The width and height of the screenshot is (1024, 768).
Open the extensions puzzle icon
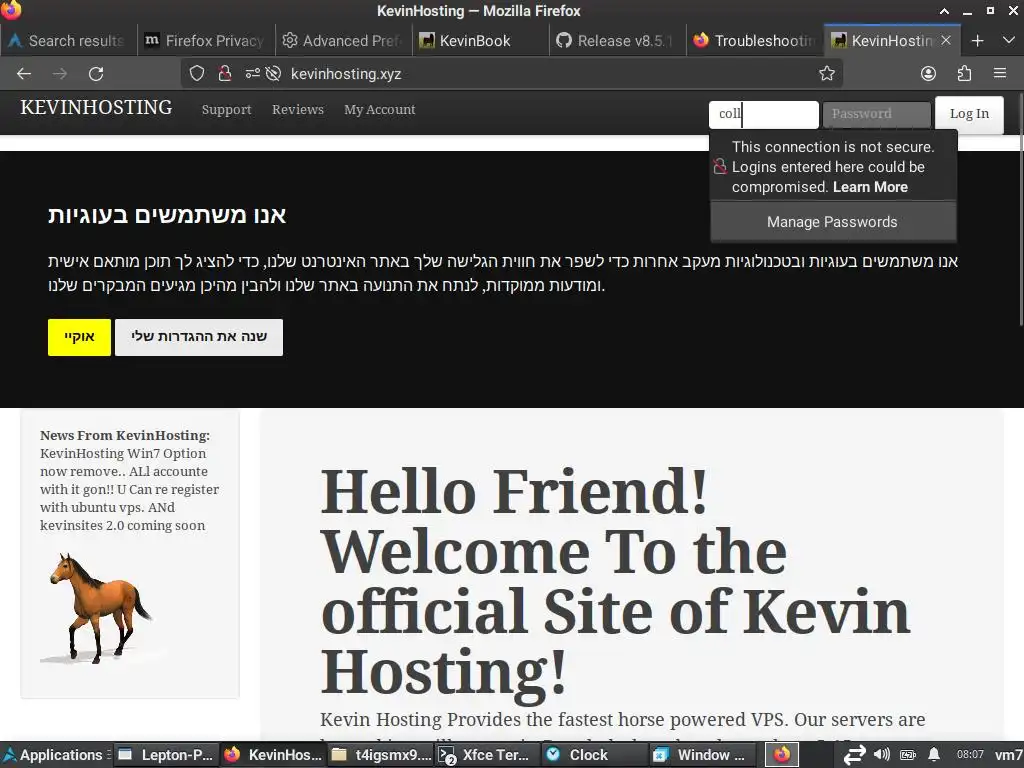pos(964,74)
